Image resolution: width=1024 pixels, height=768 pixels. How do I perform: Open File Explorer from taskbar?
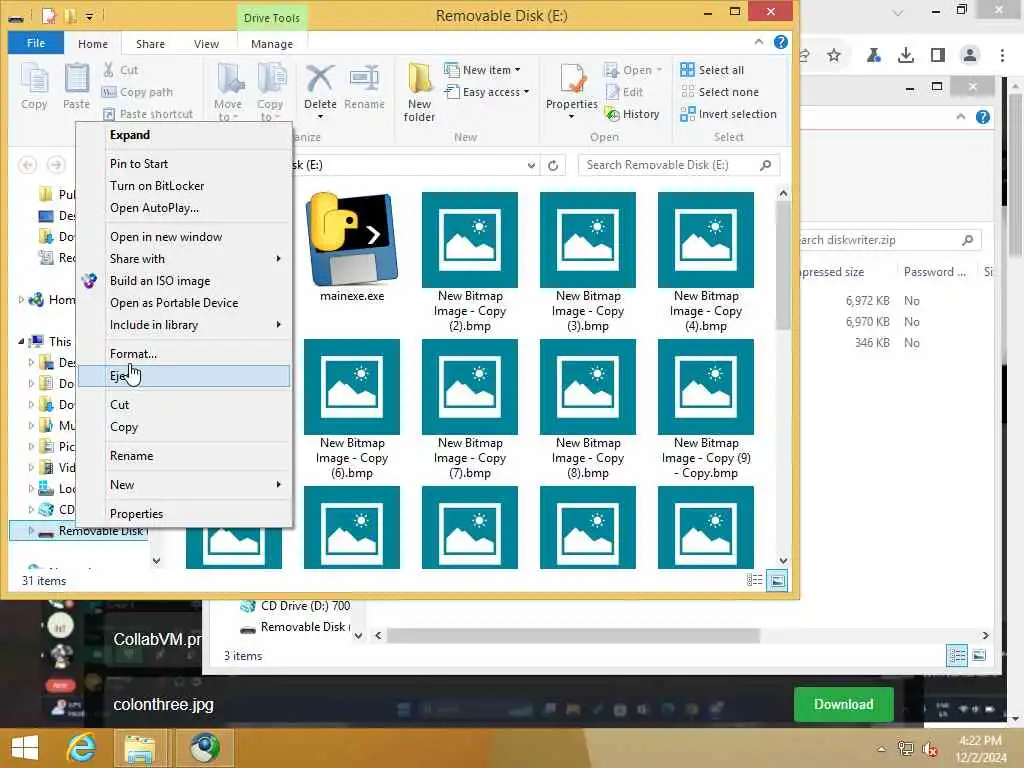click(140, 748)
